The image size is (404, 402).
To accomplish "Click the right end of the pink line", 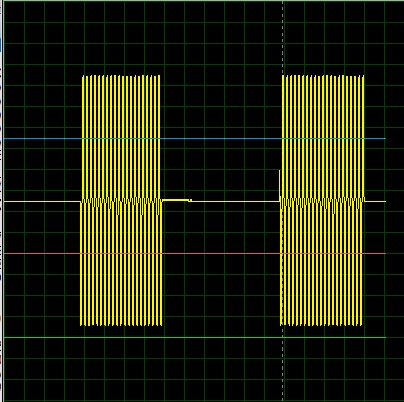I will [x=384, y=253].
